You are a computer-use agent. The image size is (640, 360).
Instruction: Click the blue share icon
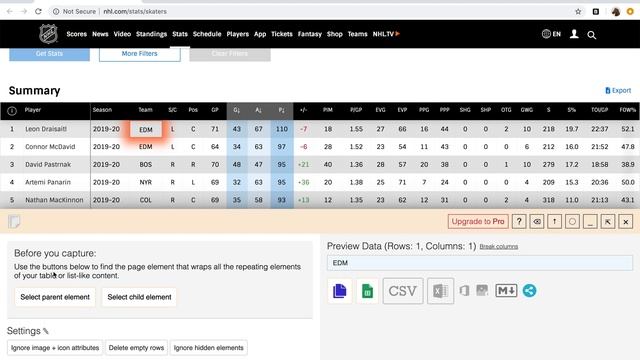pyautogui.click(x=529, y=291)
